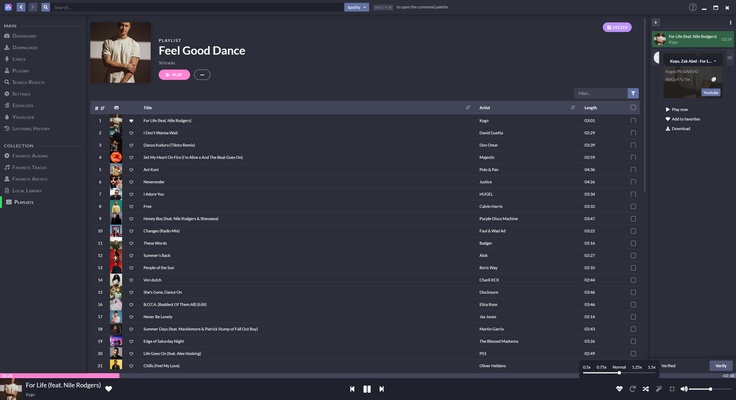Image resolution: width=736 pixels, height=400 pixels.
Task: Check the box for 'These Words' track
Action: [633, 243]
